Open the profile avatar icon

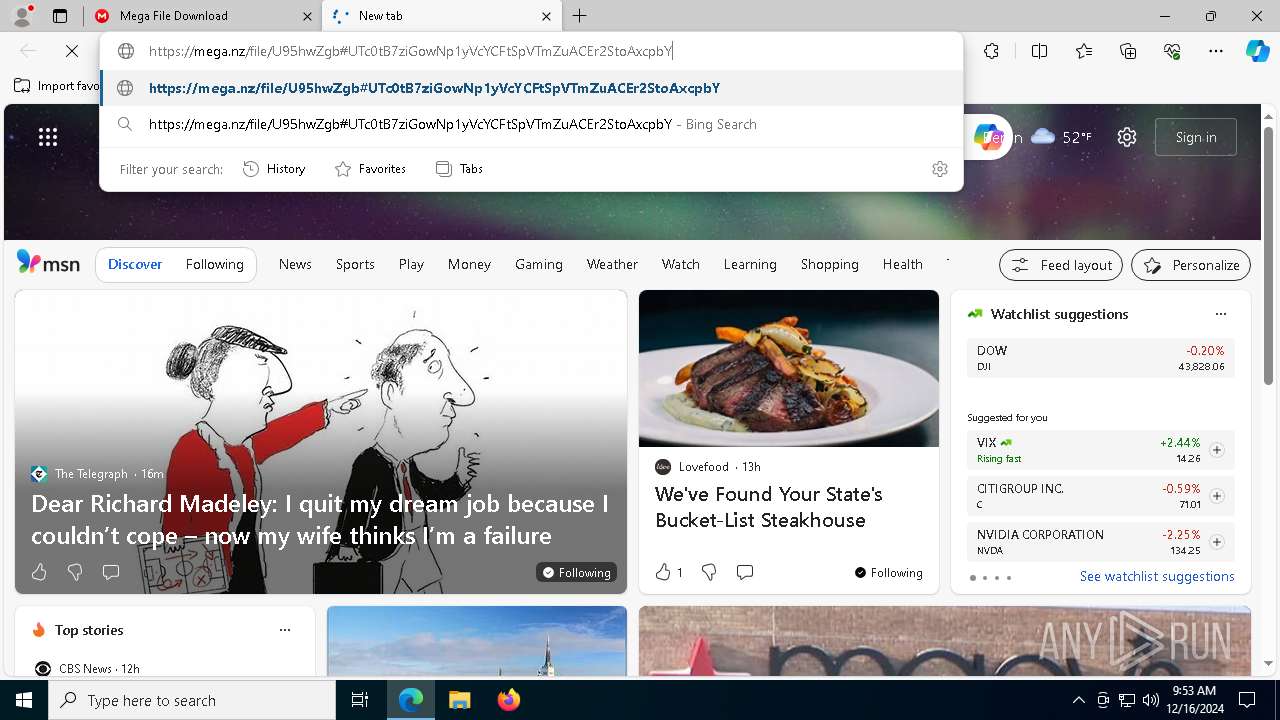pos(22,16)
